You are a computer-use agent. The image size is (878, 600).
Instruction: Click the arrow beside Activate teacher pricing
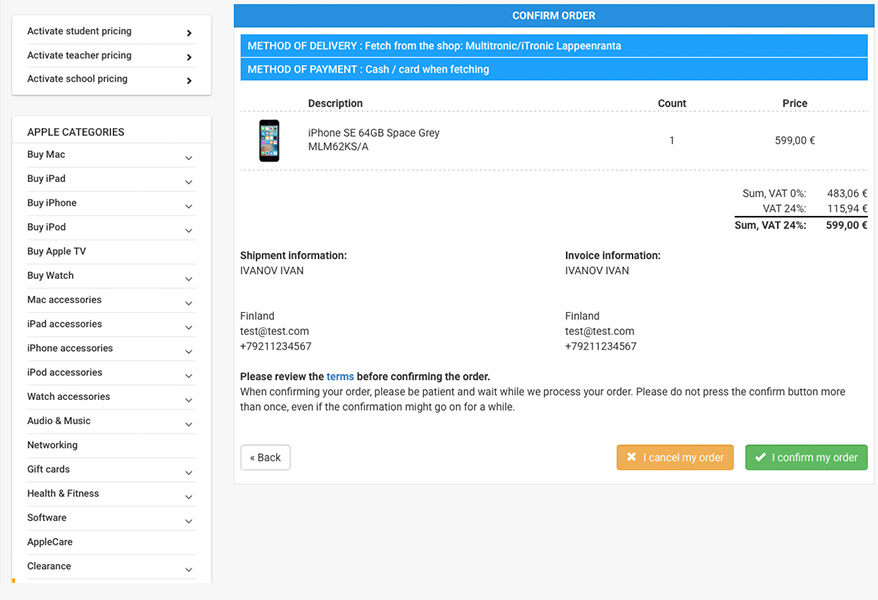point(189,57)
